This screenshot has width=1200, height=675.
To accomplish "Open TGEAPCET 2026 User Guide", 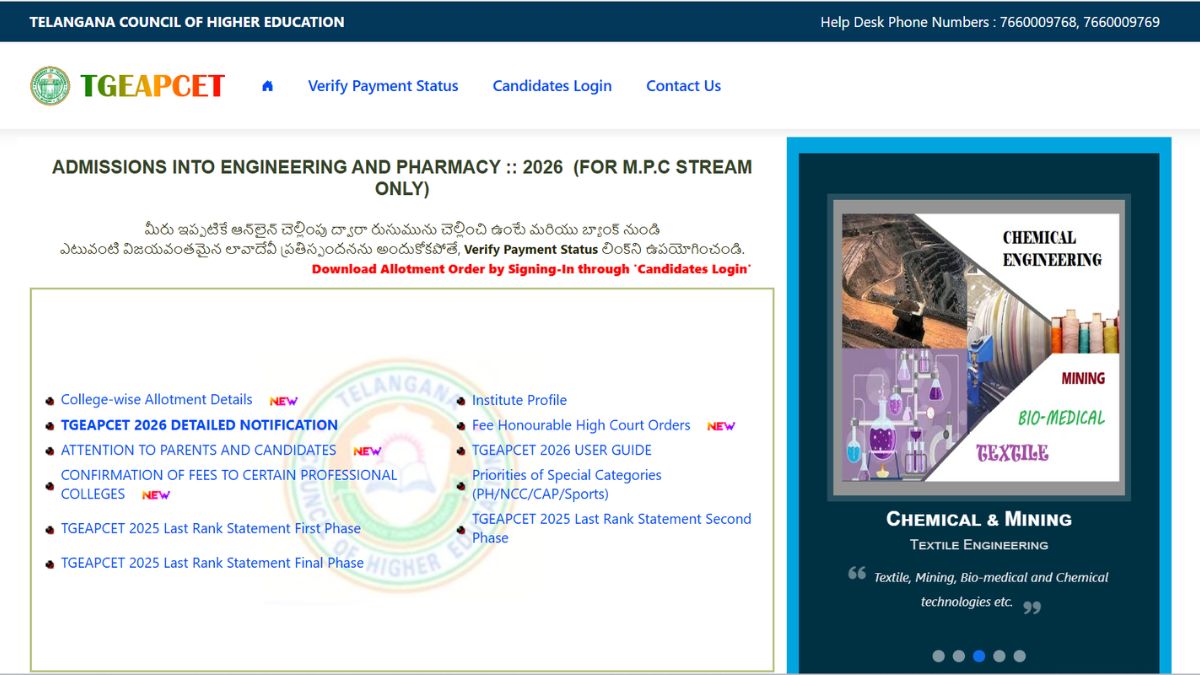I will 562,450.
